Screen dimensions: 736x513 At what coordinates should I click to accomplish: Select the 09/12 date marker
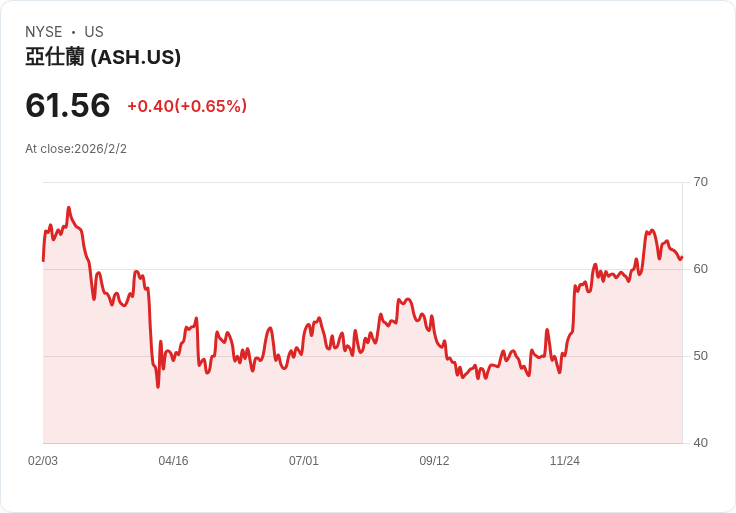click(x=434, y=461)
